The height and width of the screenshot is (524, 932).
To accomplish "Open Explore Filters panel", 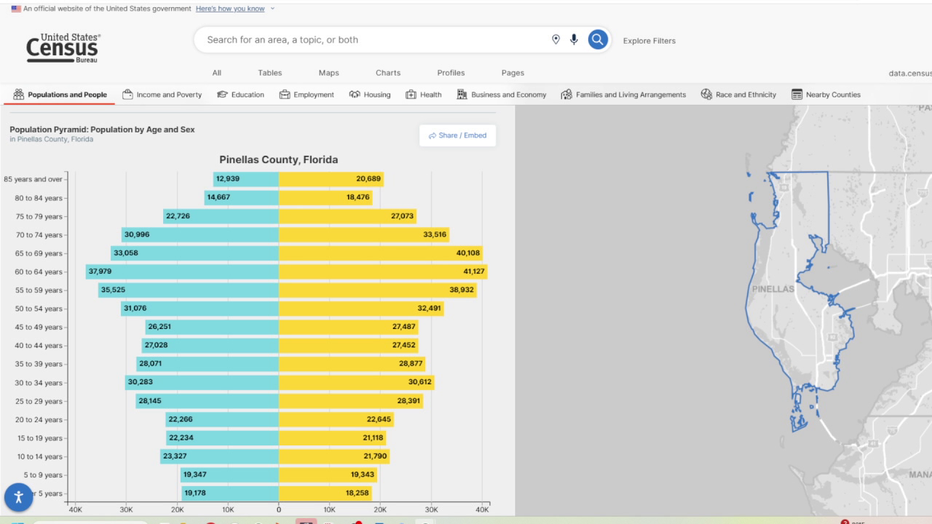I will click(x=649, y=41).
